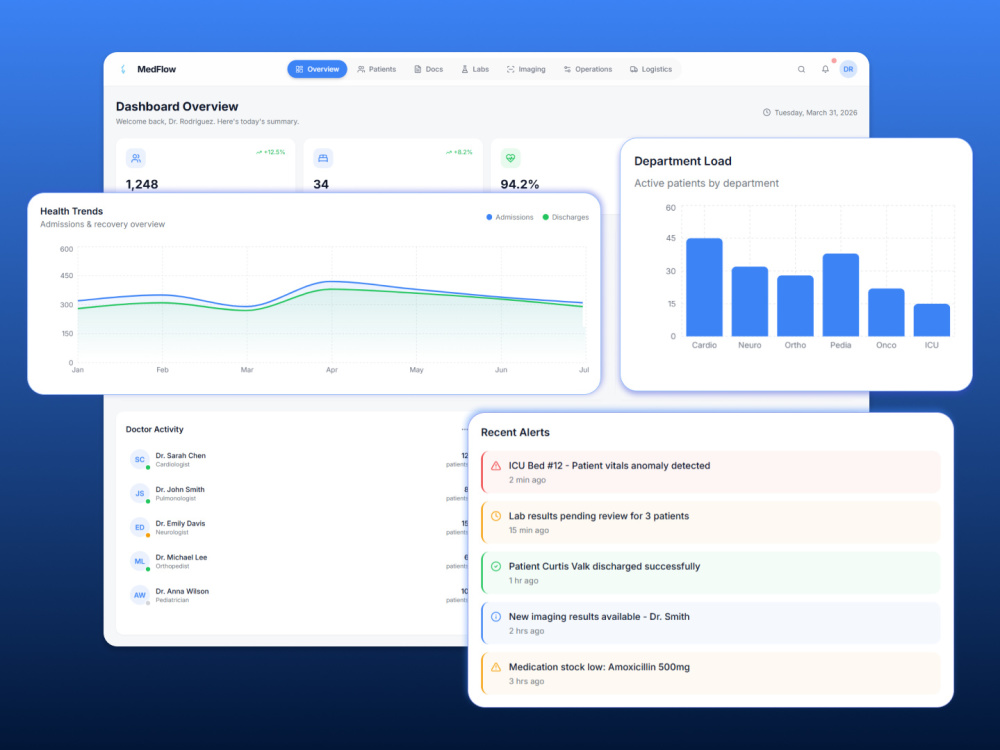Click the Tuesday, March 31, 2026 date

[816, 112]
